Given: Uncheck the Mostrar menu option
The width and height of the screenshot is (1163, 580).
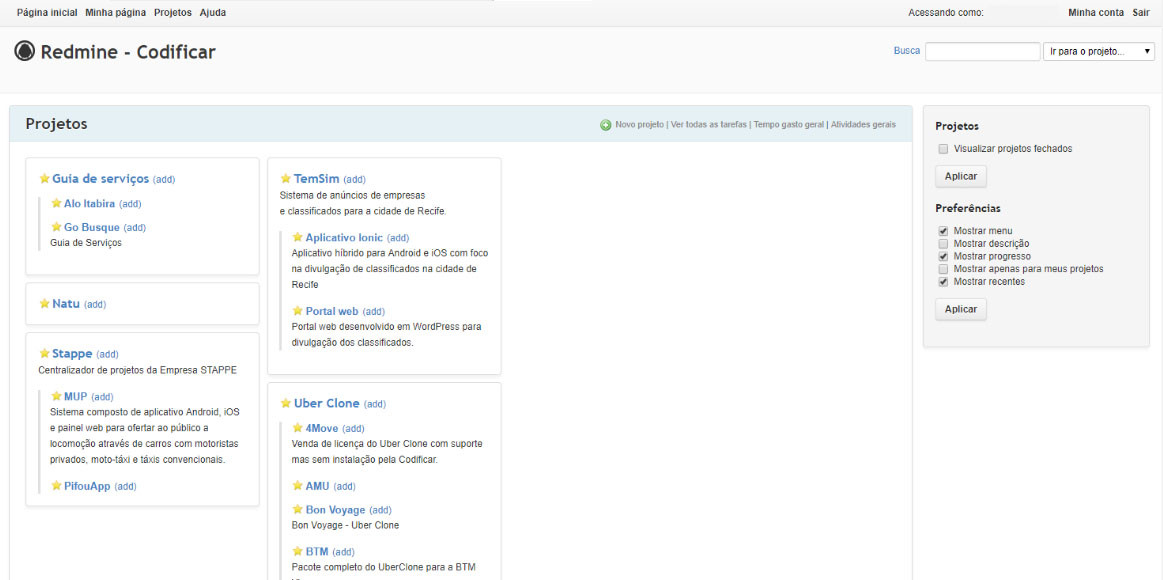Looking at the screenshot, I should [x=943, y=231].
